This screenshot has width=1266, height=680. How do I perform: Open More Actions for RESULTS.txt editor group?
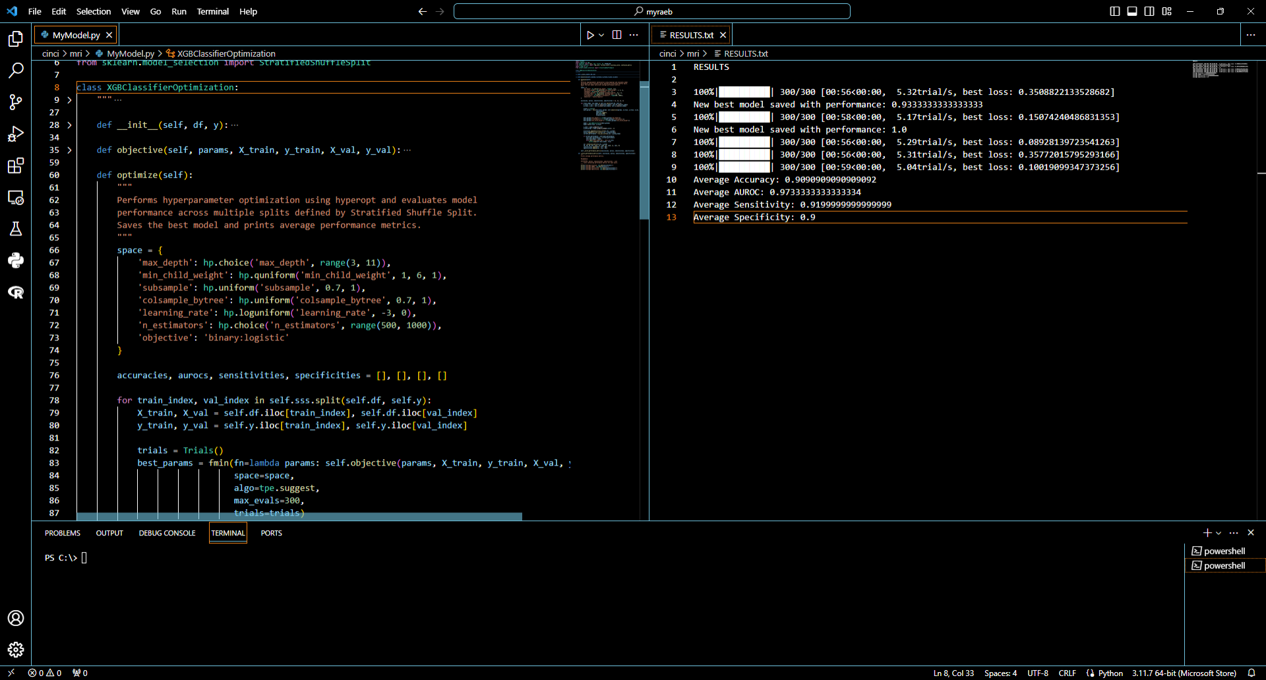click(x=1251, y=35)
